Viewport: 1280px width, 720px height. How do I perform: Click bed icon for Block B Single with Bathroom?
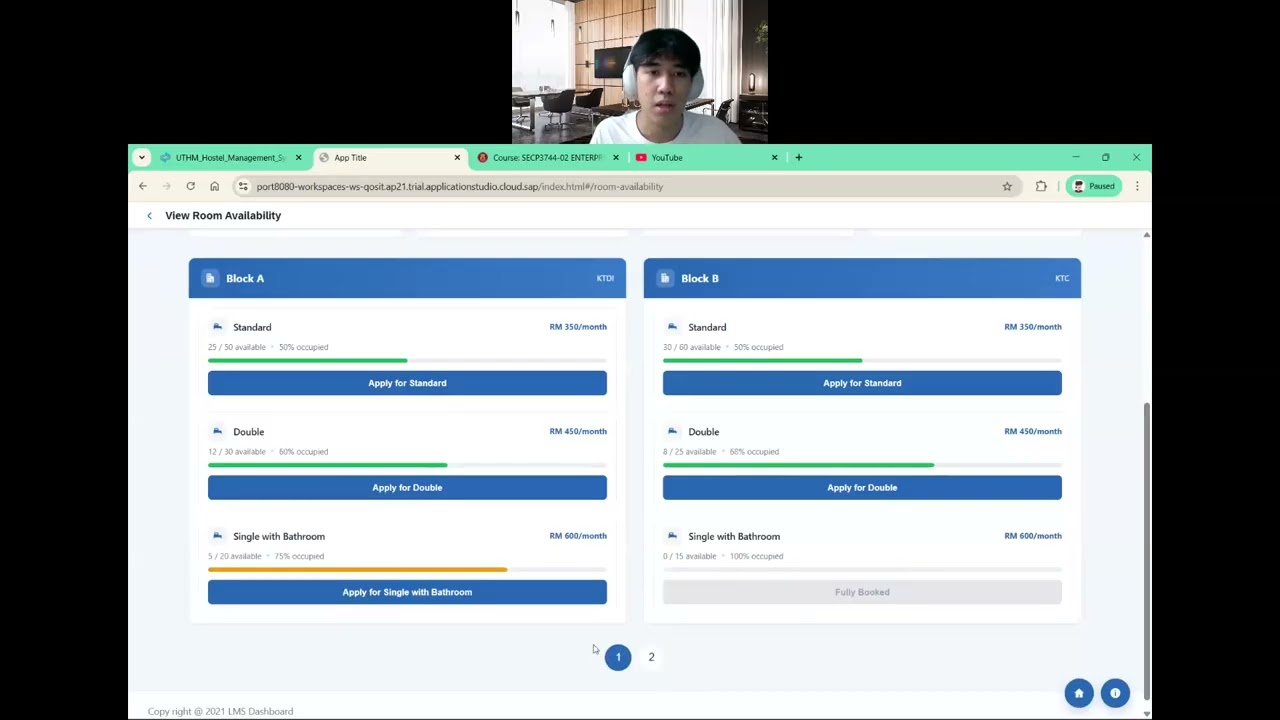click(x=672, y=535)
